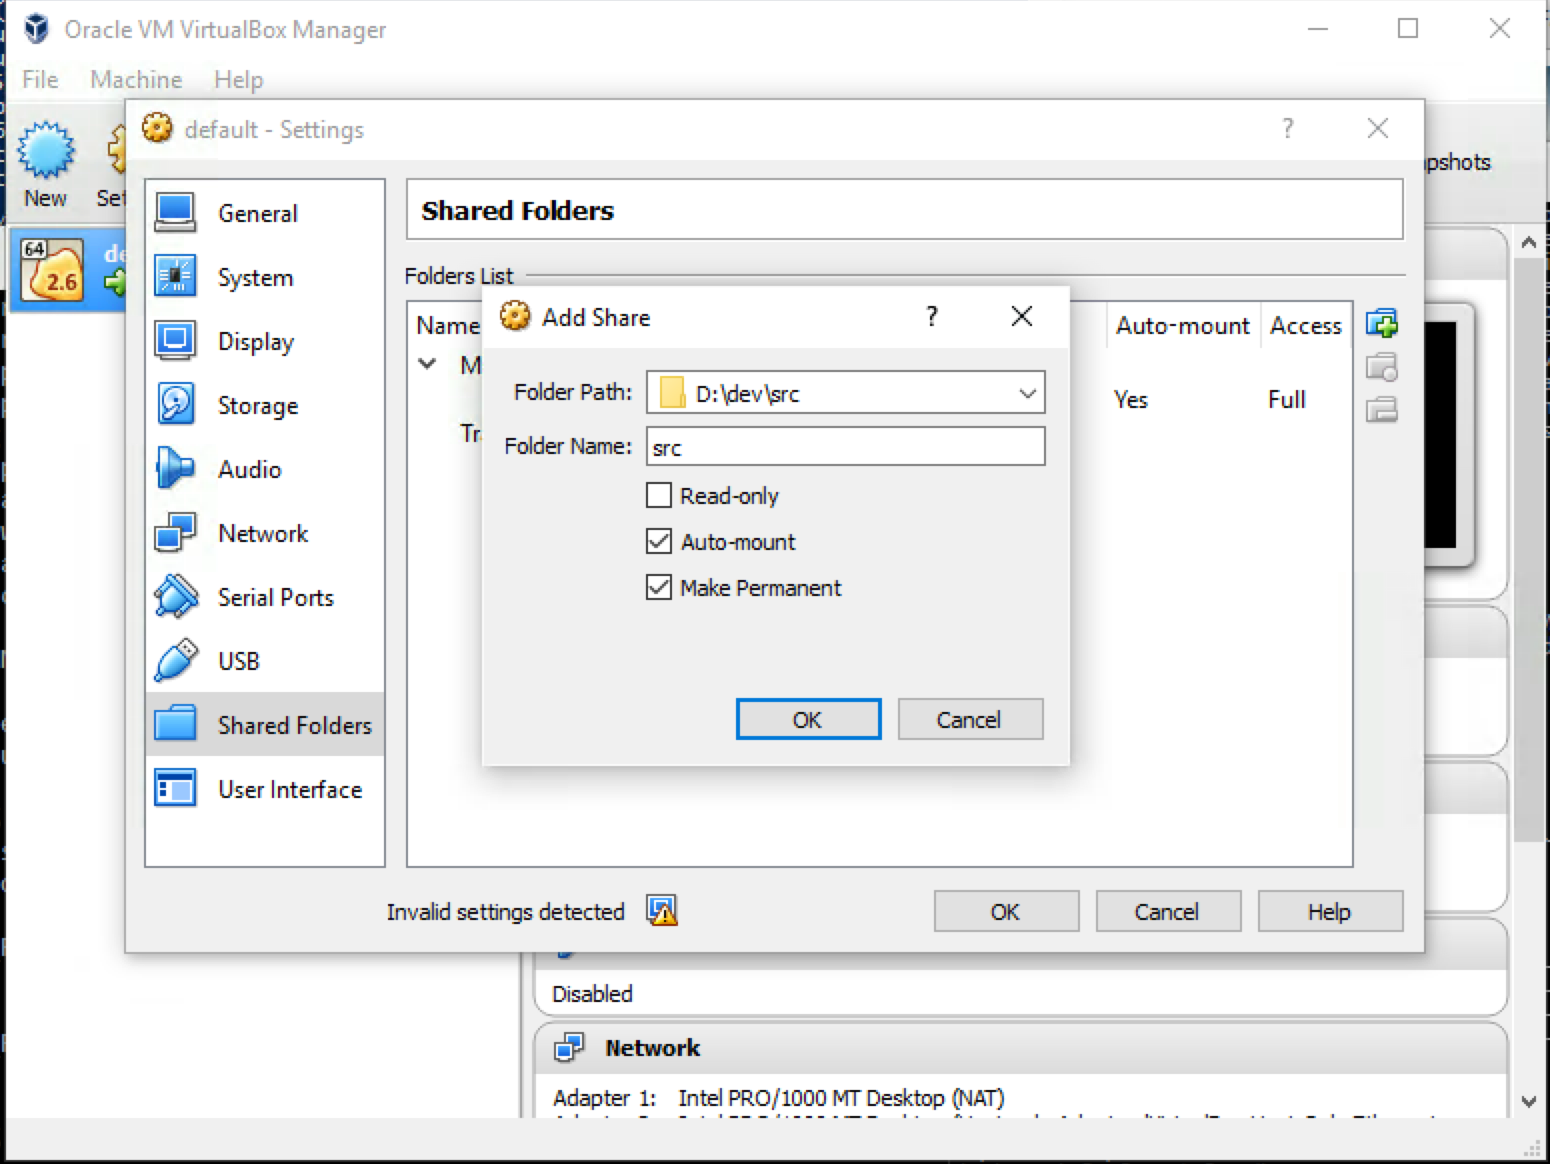
Task: Open the USB settings page
Action: pyautogui.click(x=239, y=661)
